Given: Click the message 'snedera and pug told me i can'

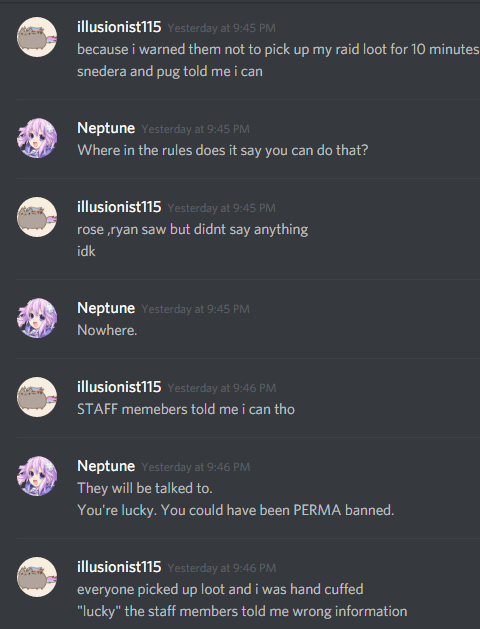Looking at the screenshot, I should tap(170, 71).
